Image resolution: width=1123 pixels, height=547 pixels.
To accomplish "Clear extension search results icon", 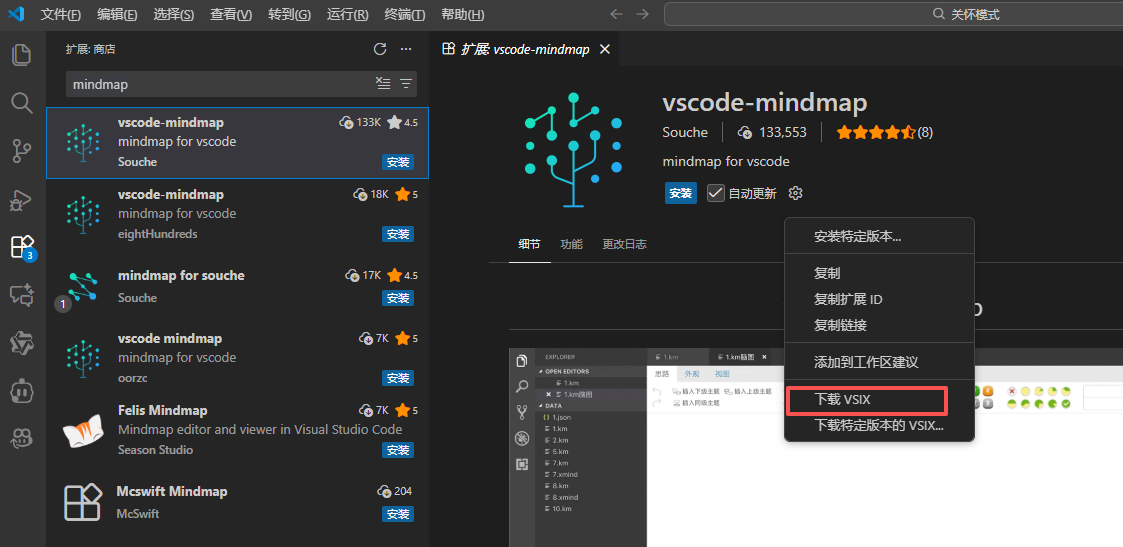I will 383,84.
